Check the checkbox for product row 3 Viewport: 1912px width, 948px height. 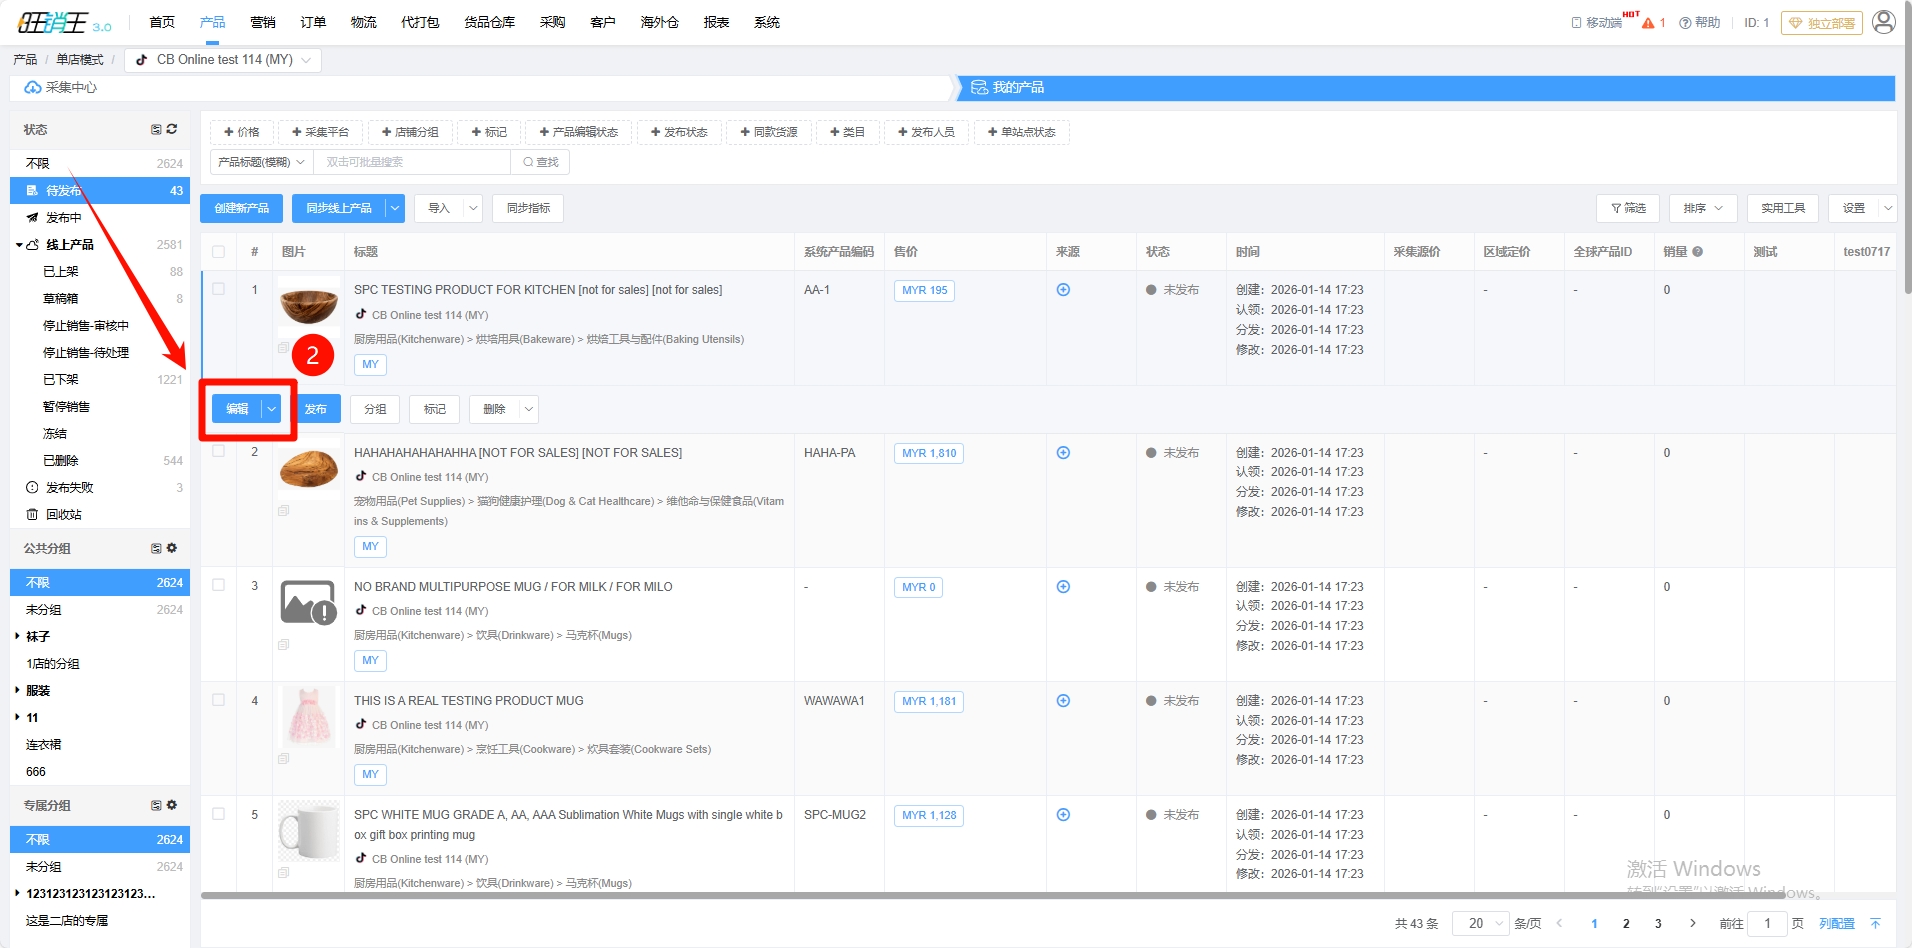pos(218,586)
